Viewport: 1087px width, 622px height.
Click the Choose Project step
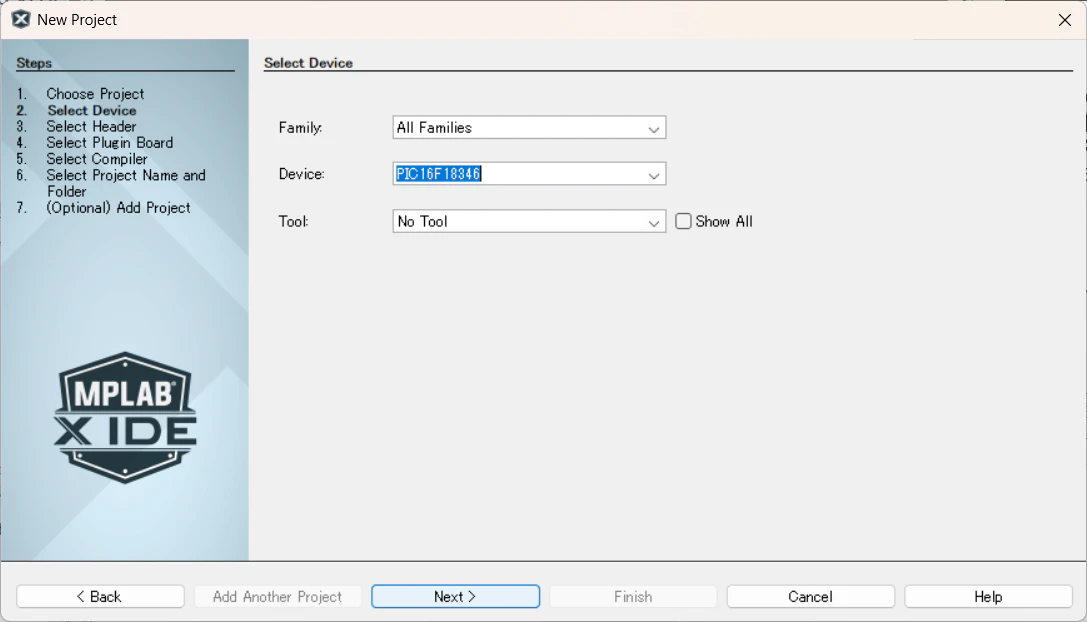pos(95,94)
